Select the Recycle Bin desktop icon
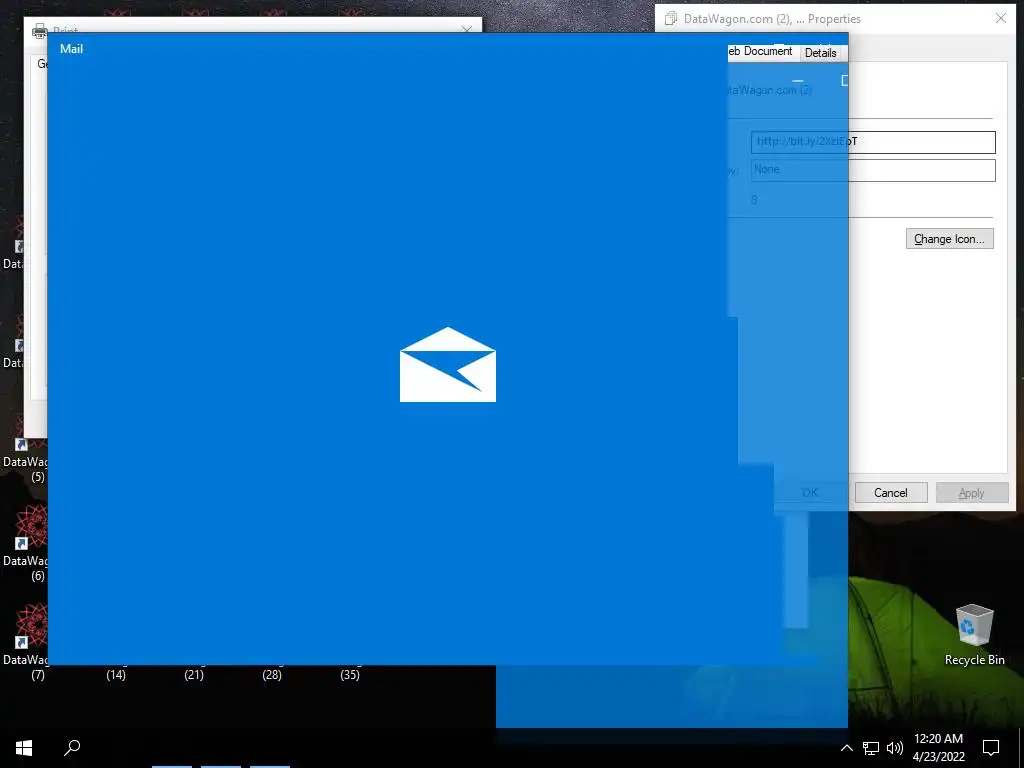The height and width of the screenshot is (768, 1024). coord(974,635)
